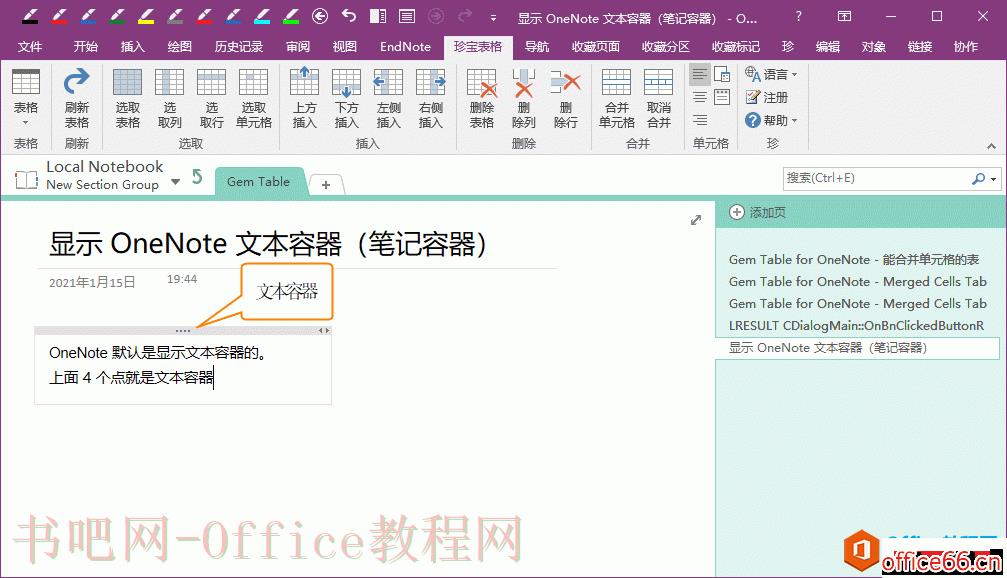Click the 注册 register button
The image size is (1007, 578).
tap(766, 98)
